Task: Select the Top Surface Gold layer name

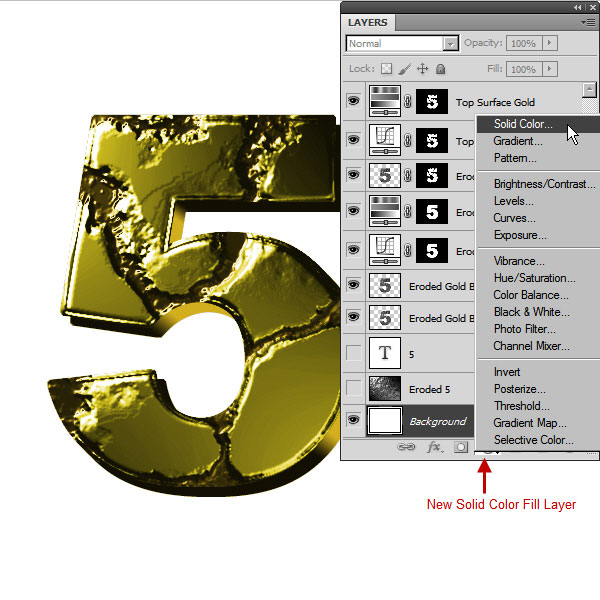Action: pyautogui.click(x=495, y=103)
